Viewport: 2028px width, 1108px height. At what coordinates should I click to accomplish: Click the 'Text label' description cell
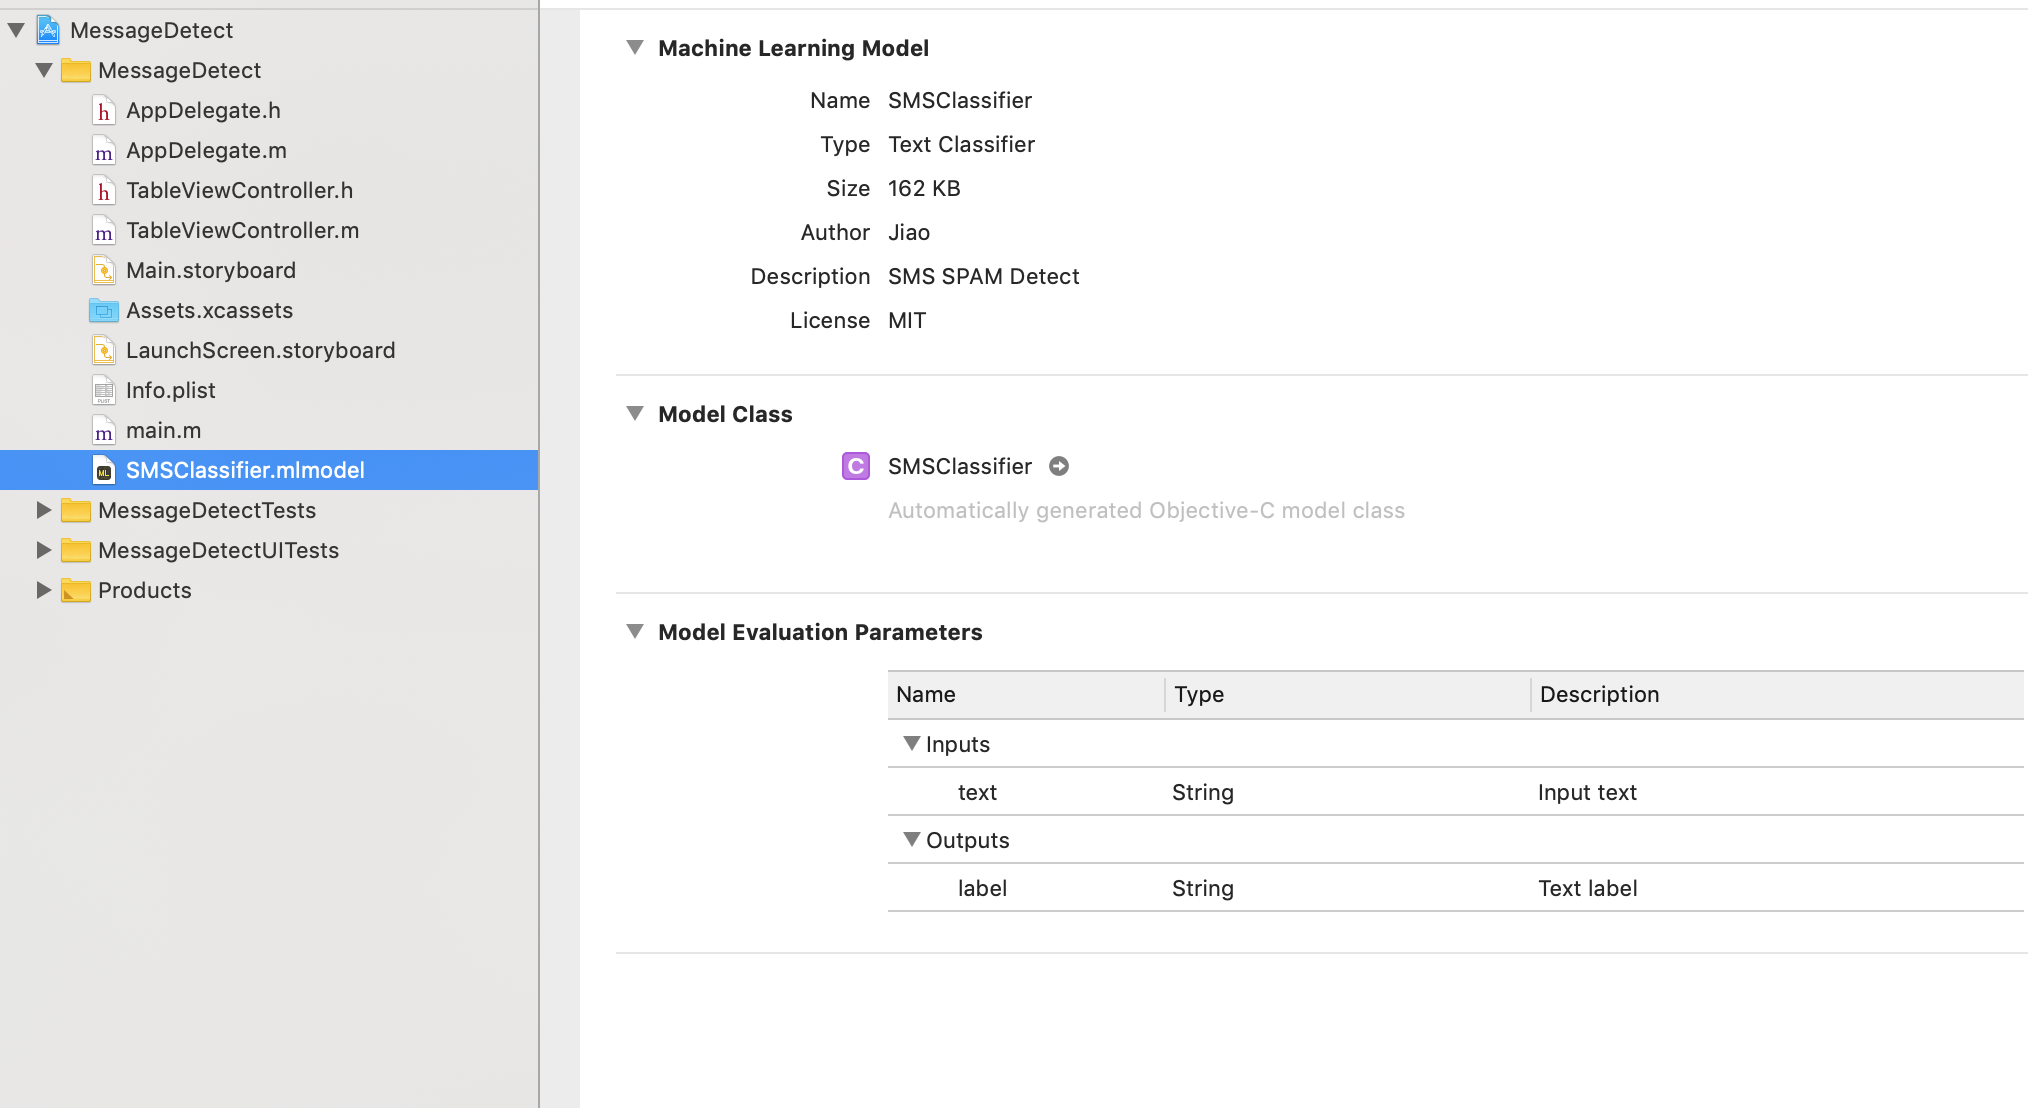[x=1587, y=888]
